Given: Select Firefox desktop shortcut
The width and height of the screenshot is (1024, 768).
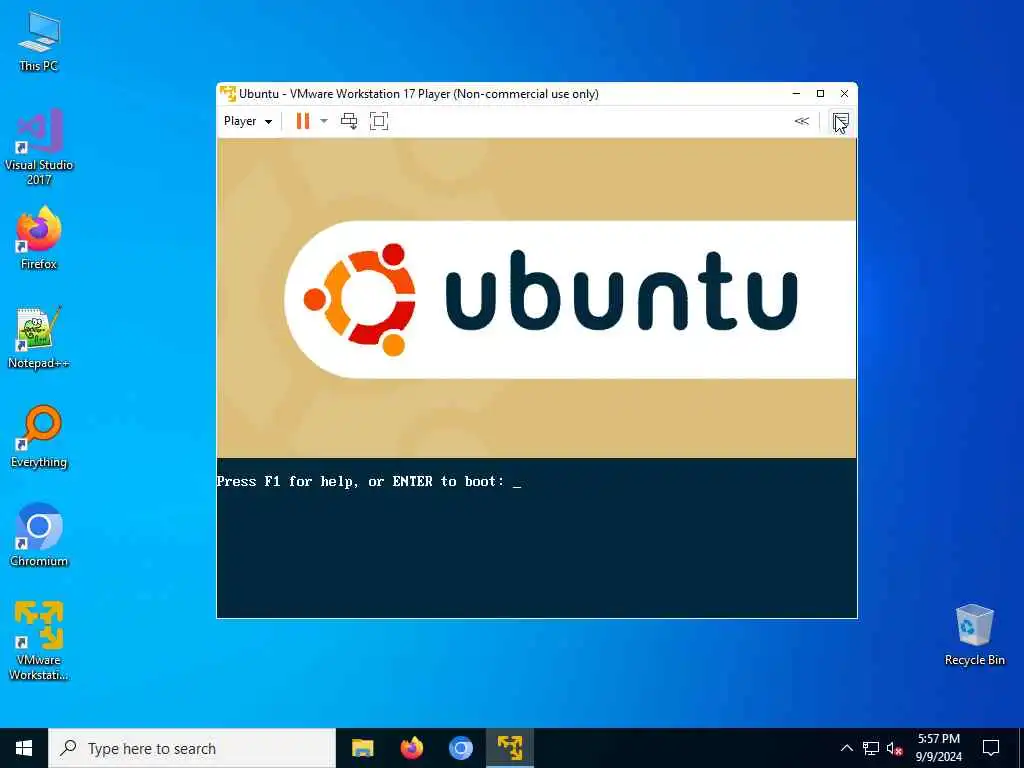Looking at the screenshot, I should click(x=39, y=238).
